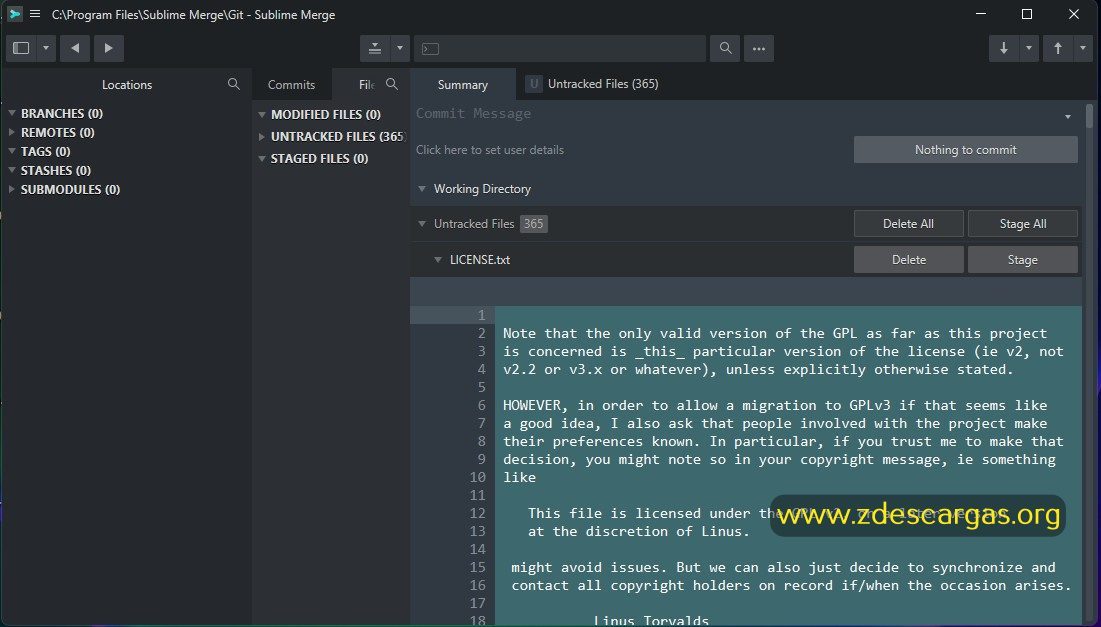Open the hamburger main menu

click(34, 14)
